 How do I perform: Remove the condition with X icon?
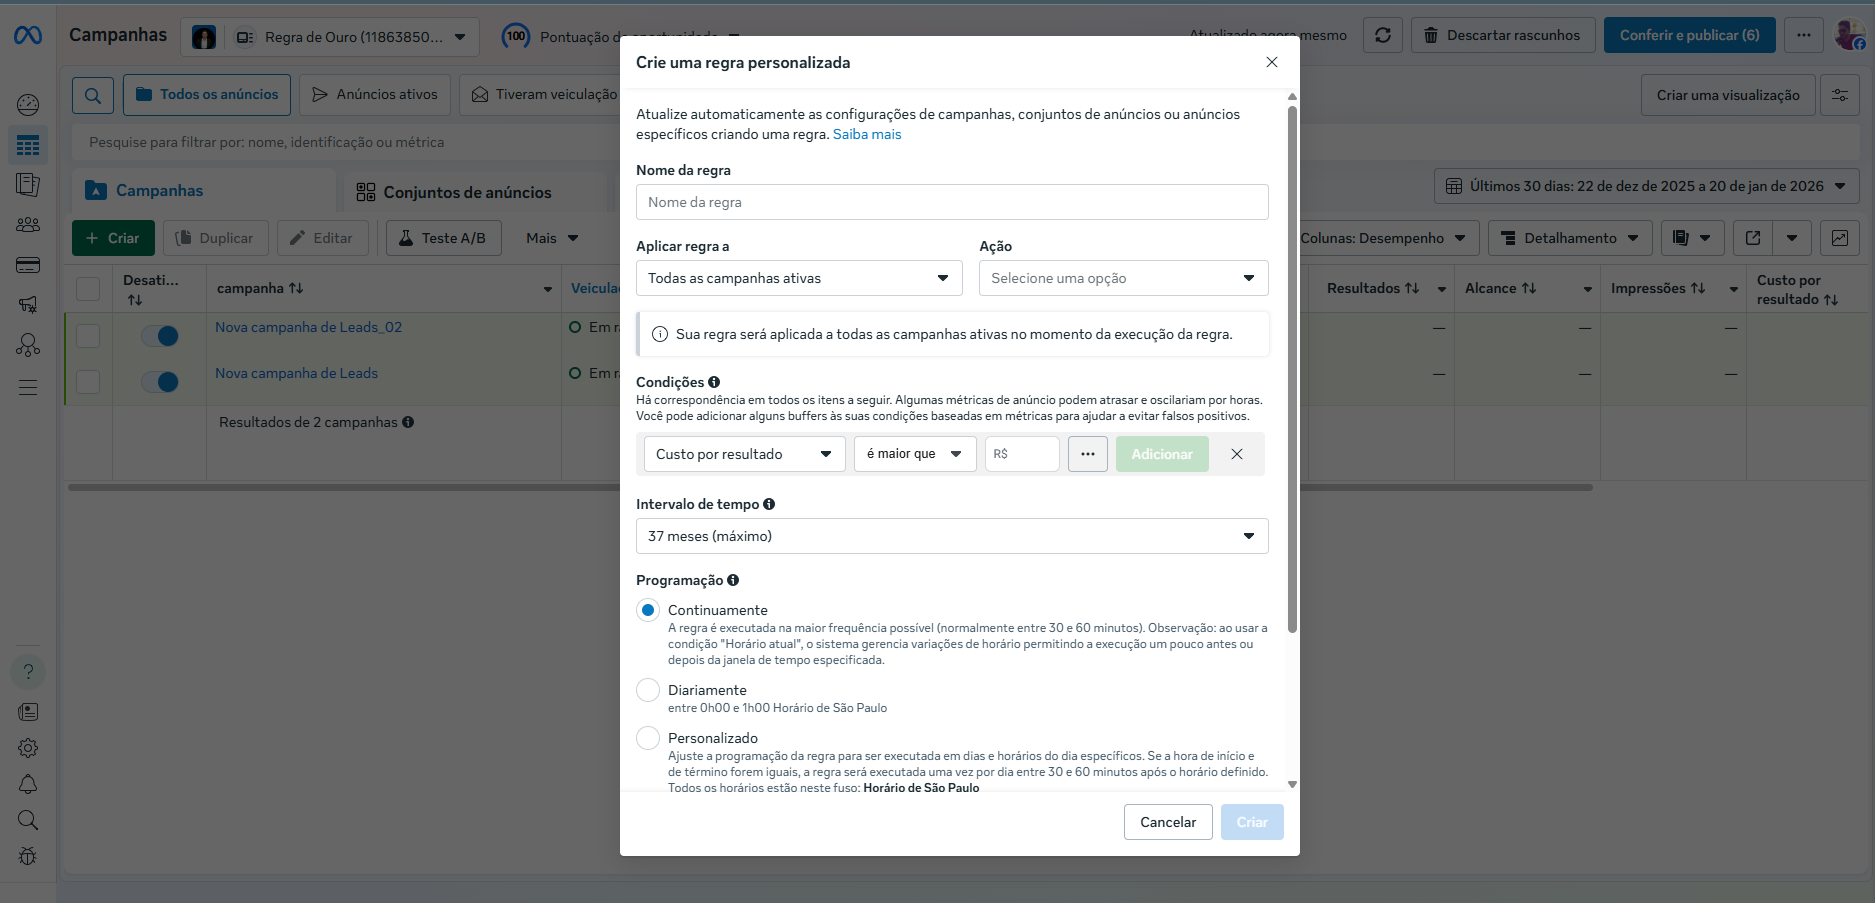click(1237, 454)
